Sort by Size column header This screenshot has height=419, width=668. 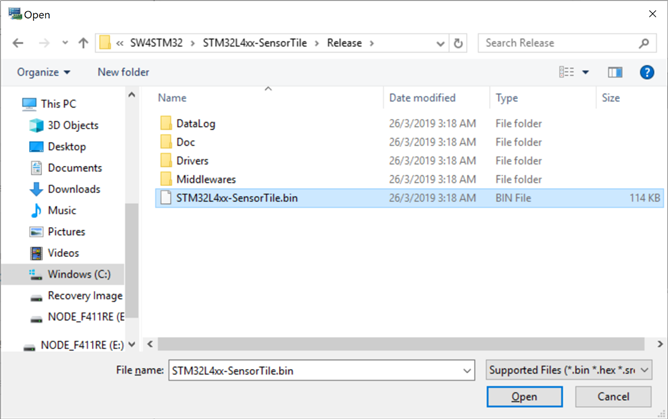click(x=610, y=98)
